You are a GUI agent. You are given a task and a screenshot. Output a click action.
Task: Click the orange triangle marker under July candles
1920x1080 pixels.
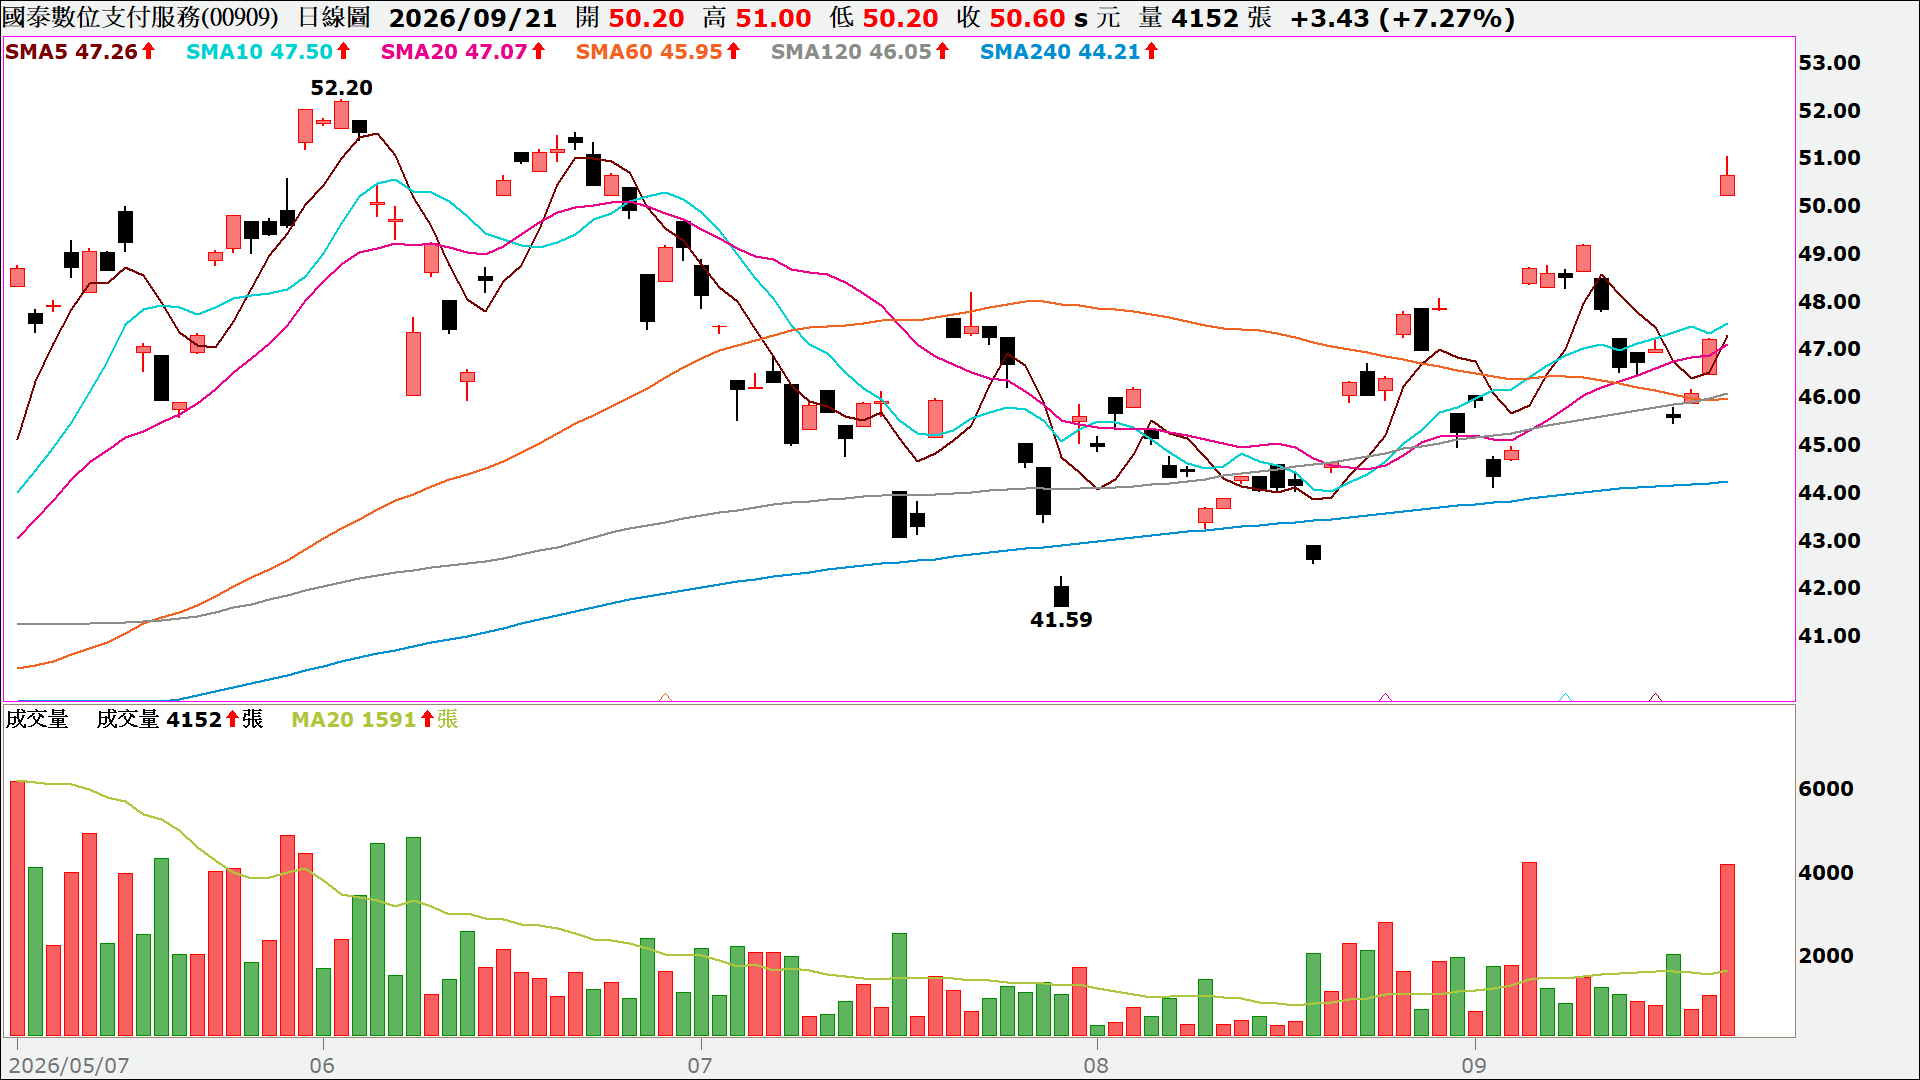pyautogui.click(x=665, y=697)
